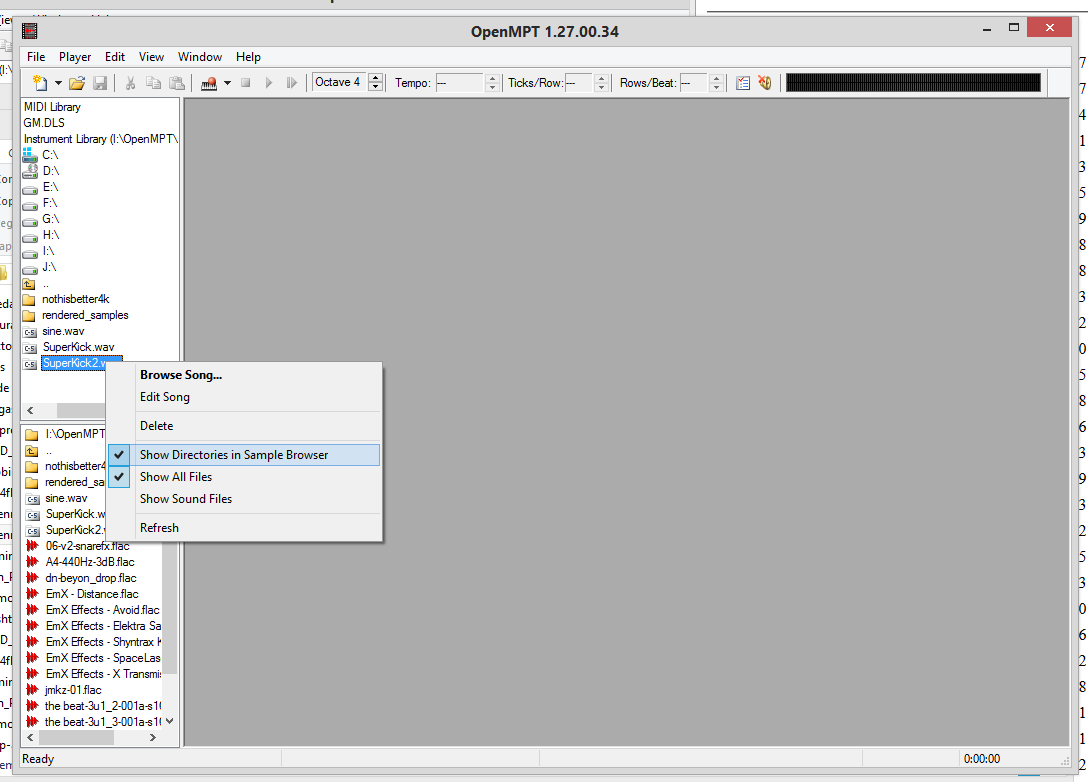
Task: Select EmX - Distance.flac sample
Action: (92, 594)
